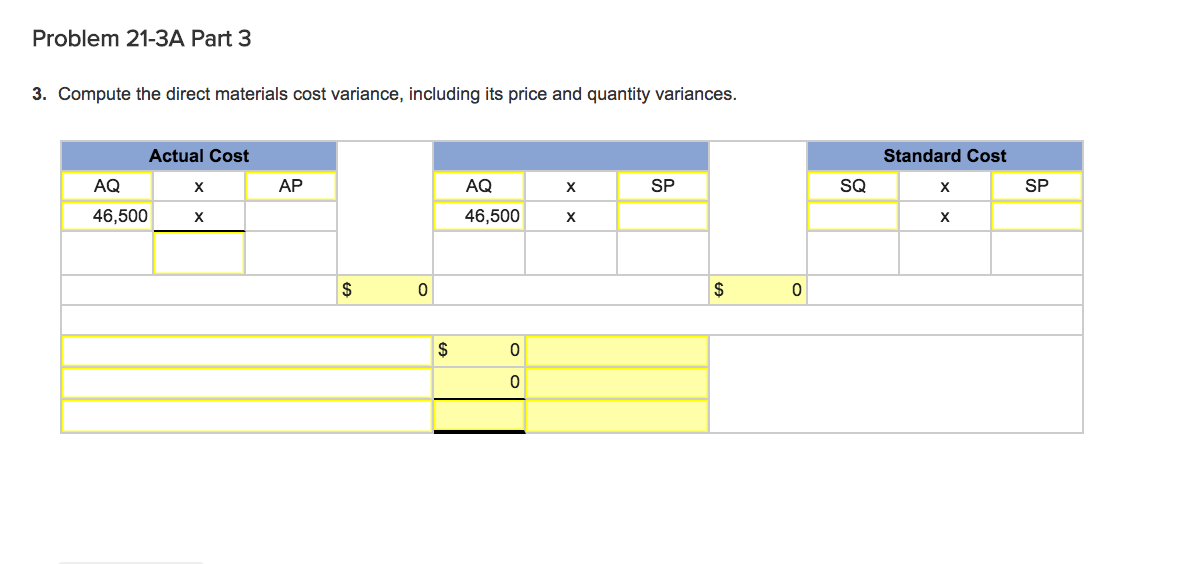Click the AQ label cell under Actual Cost
The image size is (1184, 564).
107,186
